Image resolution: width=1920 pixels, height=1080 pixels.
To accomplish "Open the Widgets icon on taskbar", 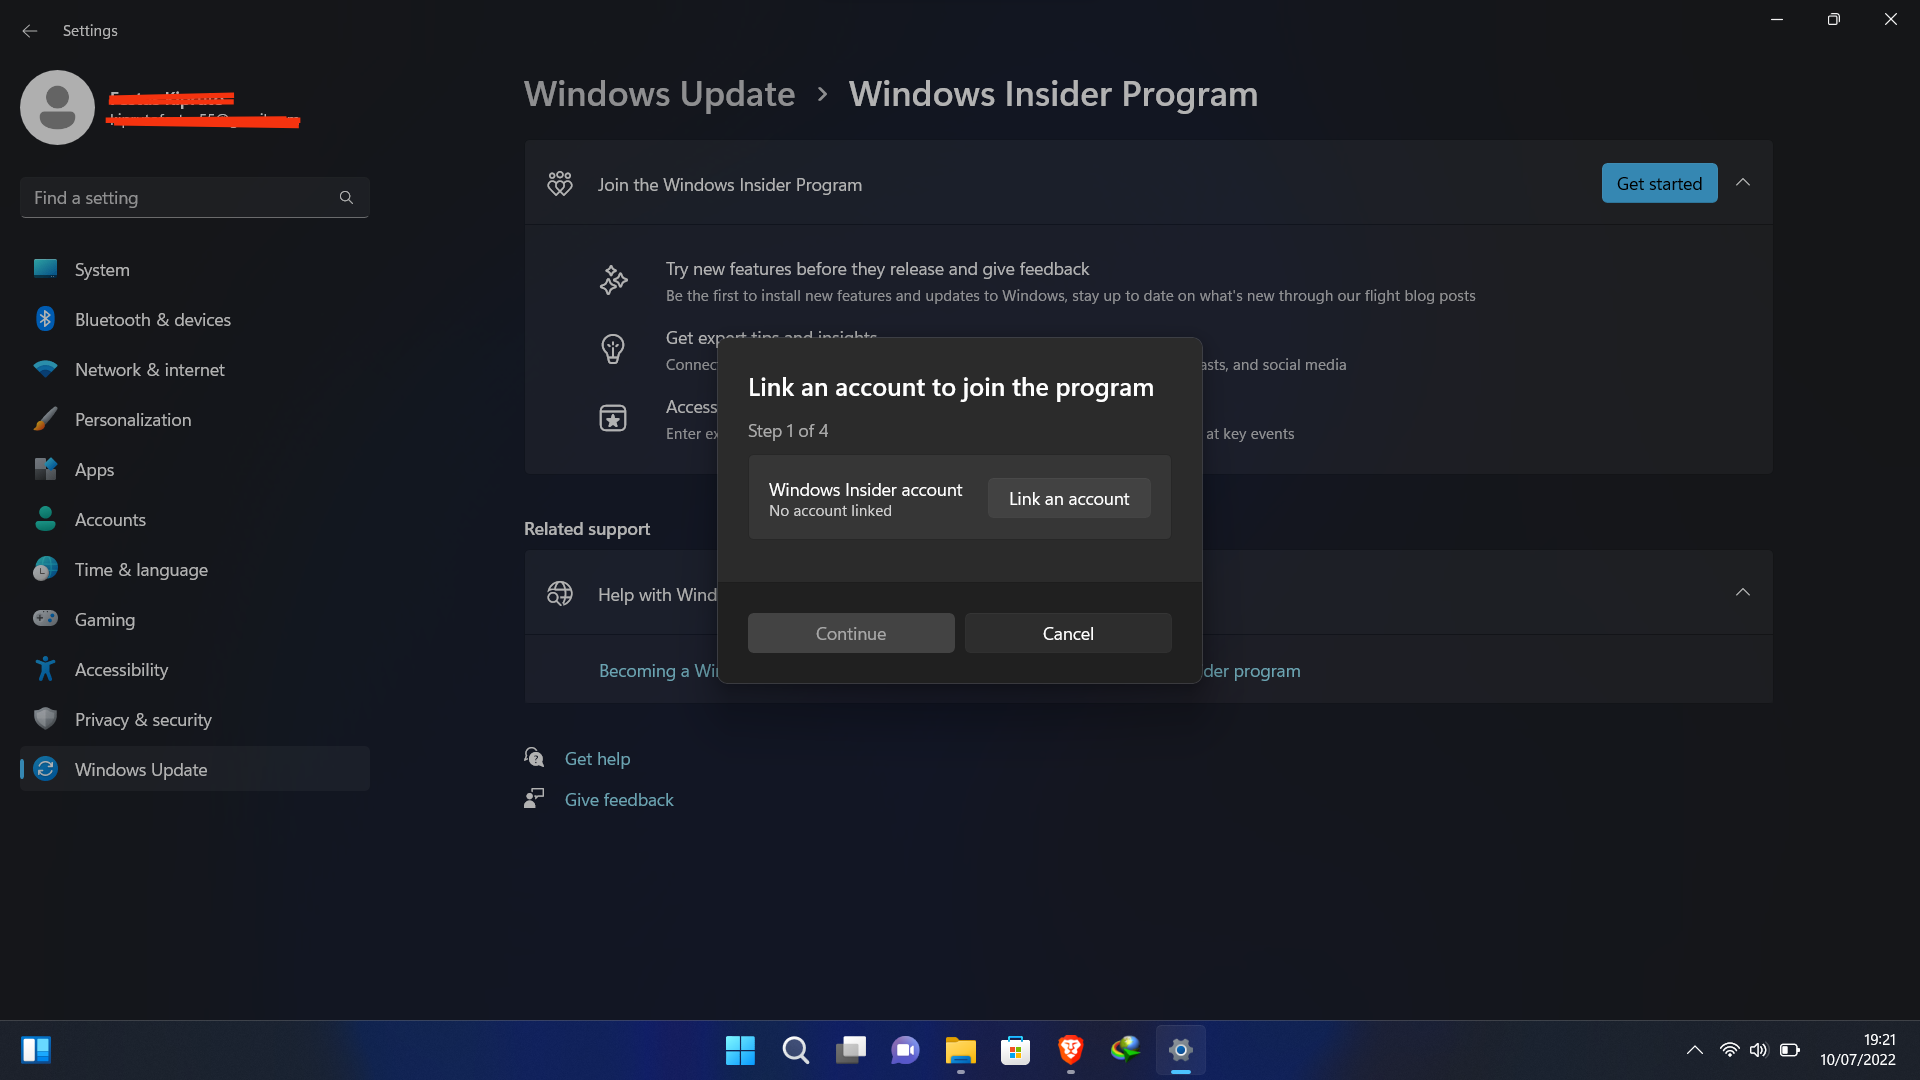I will coord(36,1050).
